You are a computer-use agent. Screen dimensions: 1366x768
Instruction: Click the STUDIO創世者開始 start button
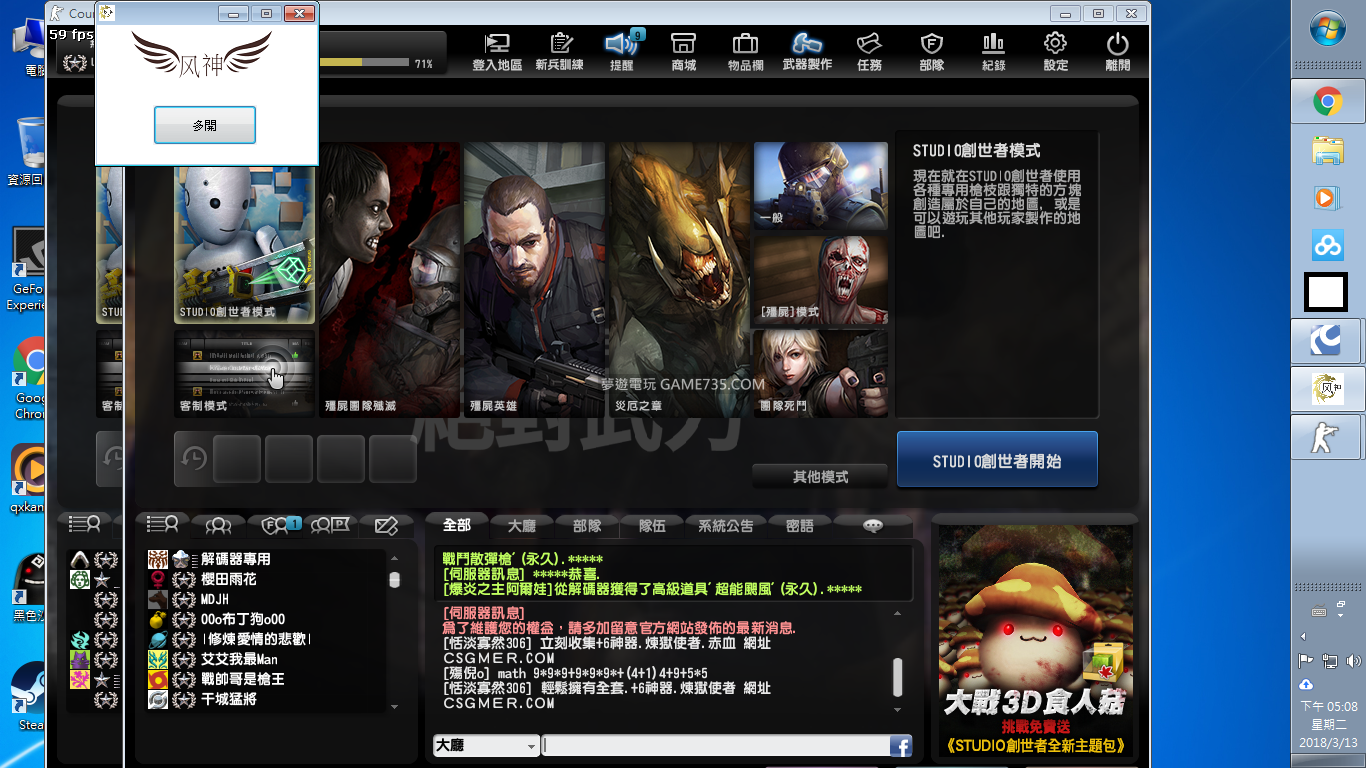pos(997,461)
